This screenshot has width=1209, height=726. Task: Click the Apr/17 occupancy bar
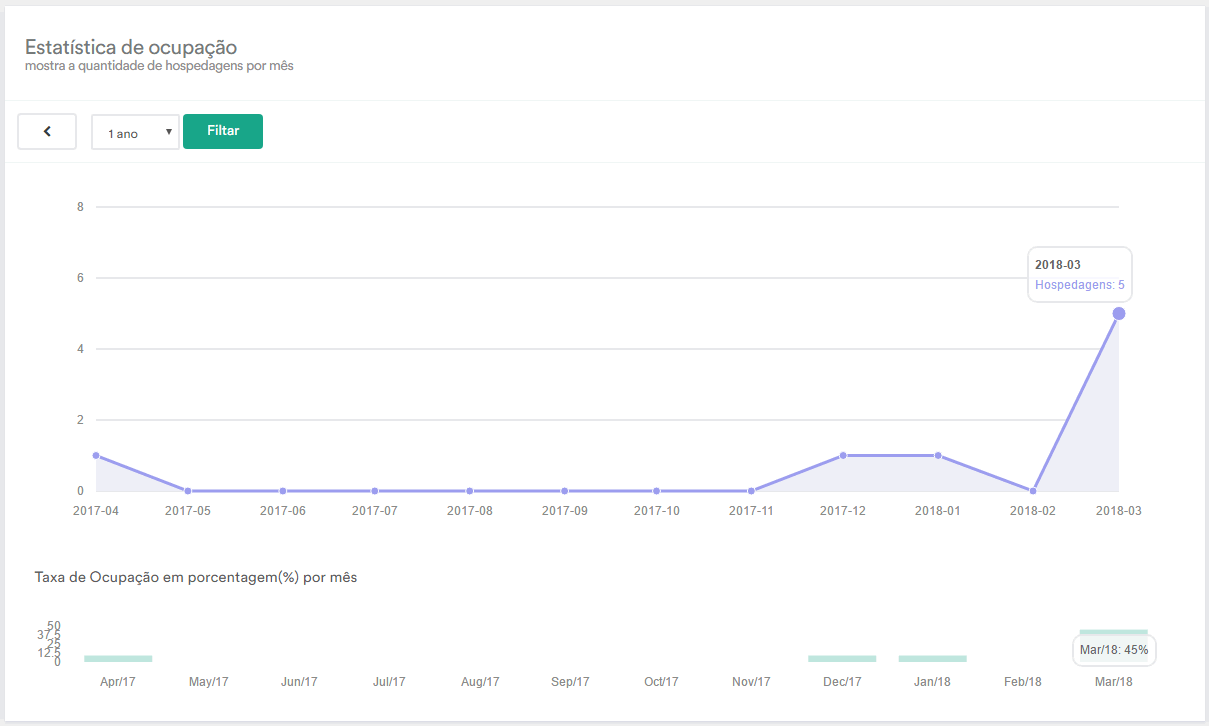(118, 659)
